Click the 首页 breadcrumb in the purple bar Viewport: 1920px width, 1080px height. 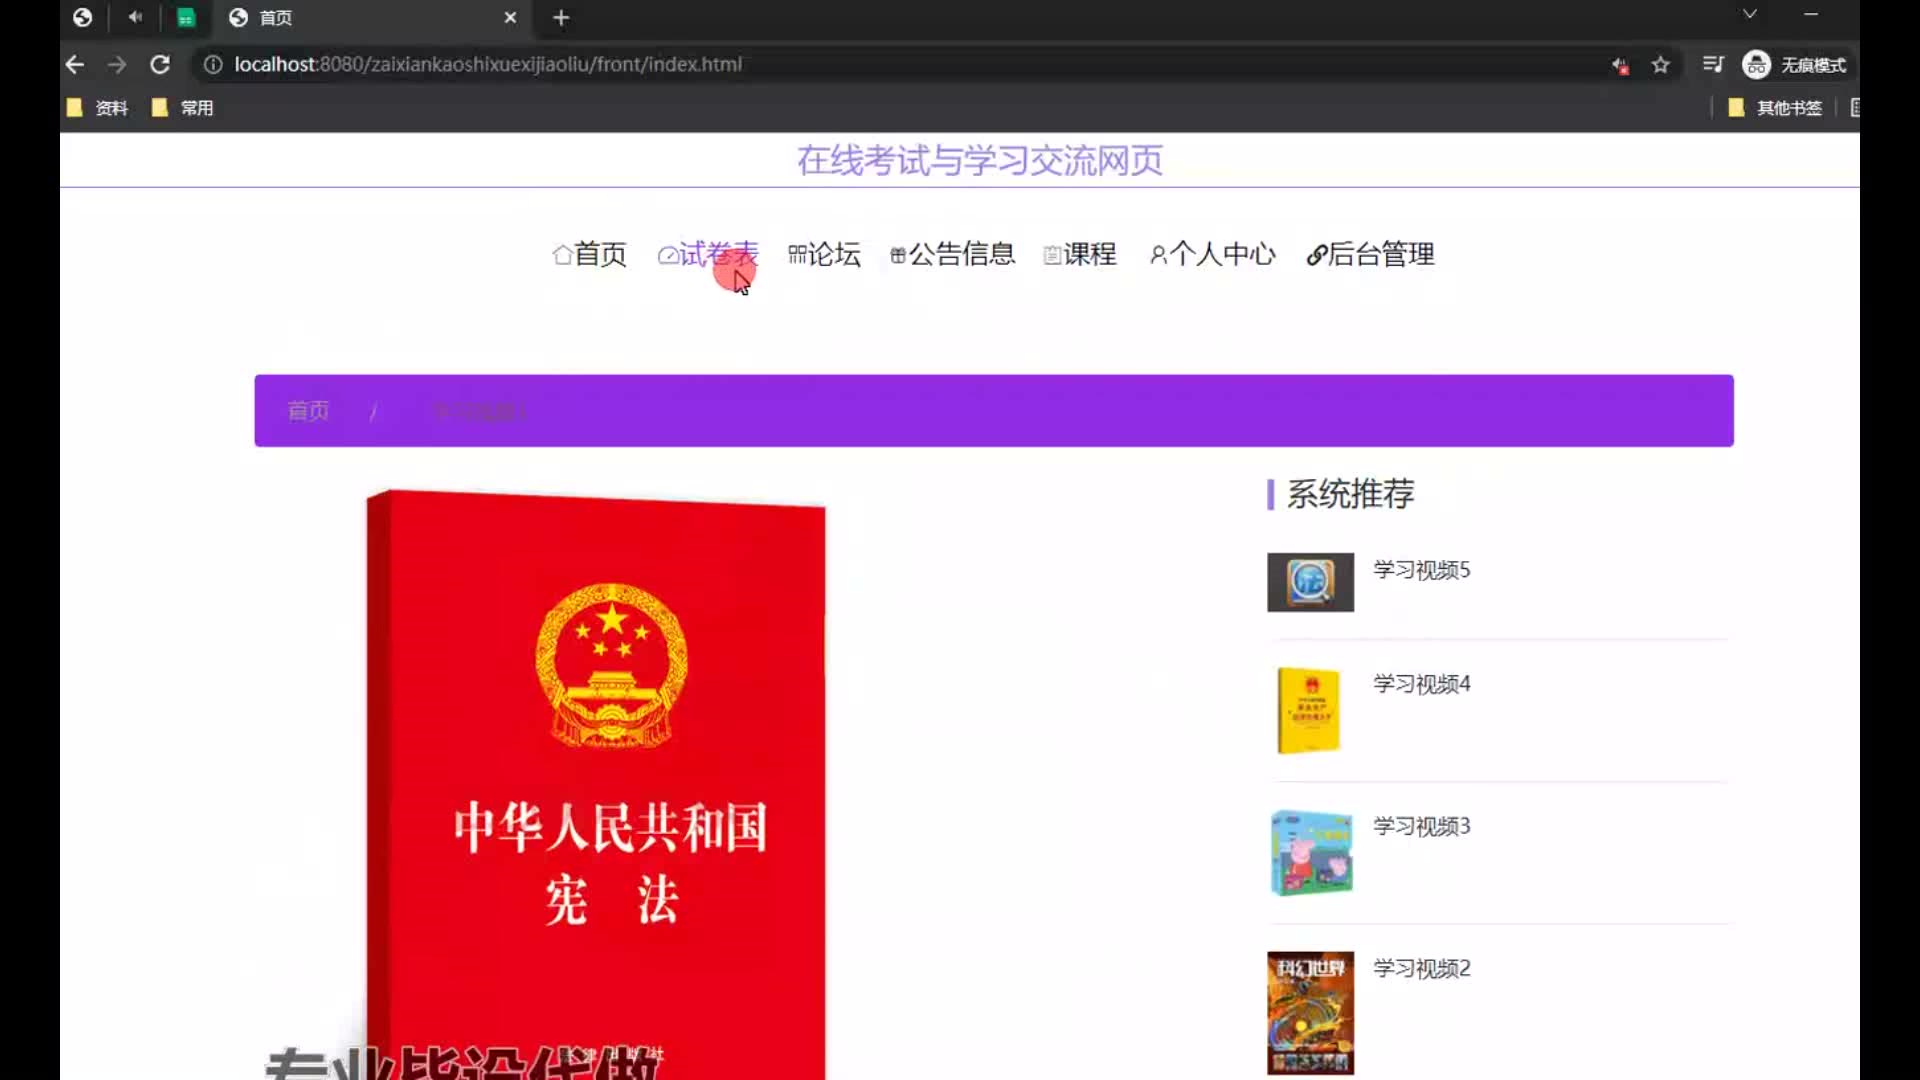click(x=308, y=411)
